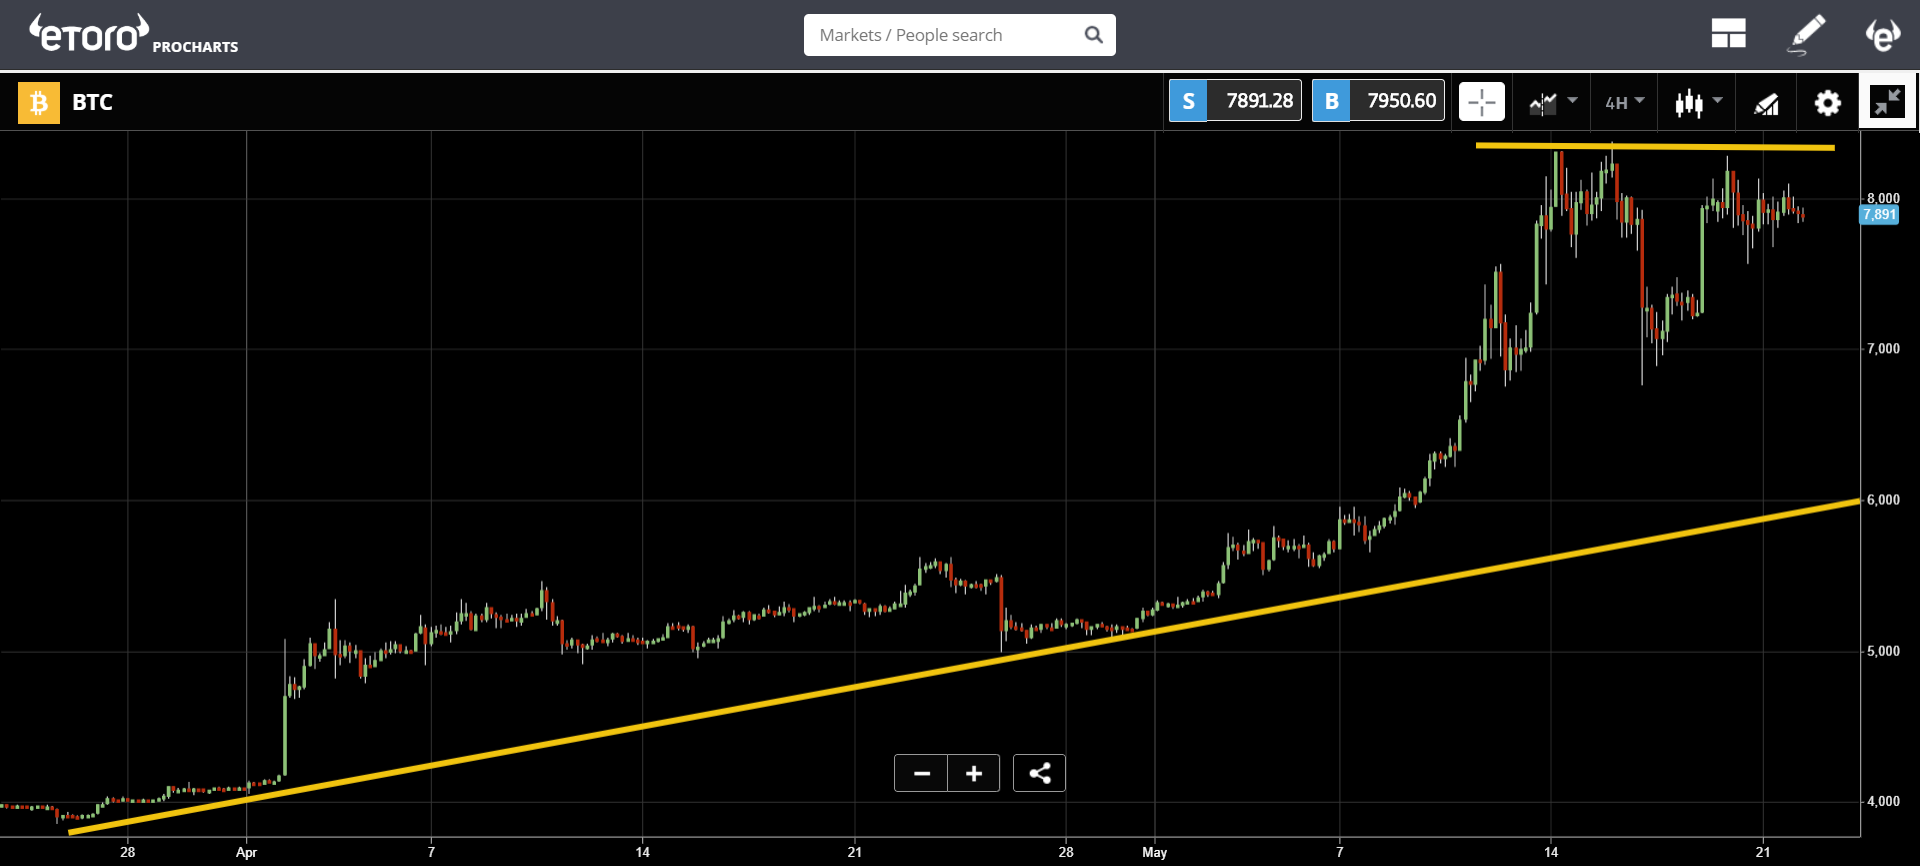Click the May label on time axis

(1154, 852)
